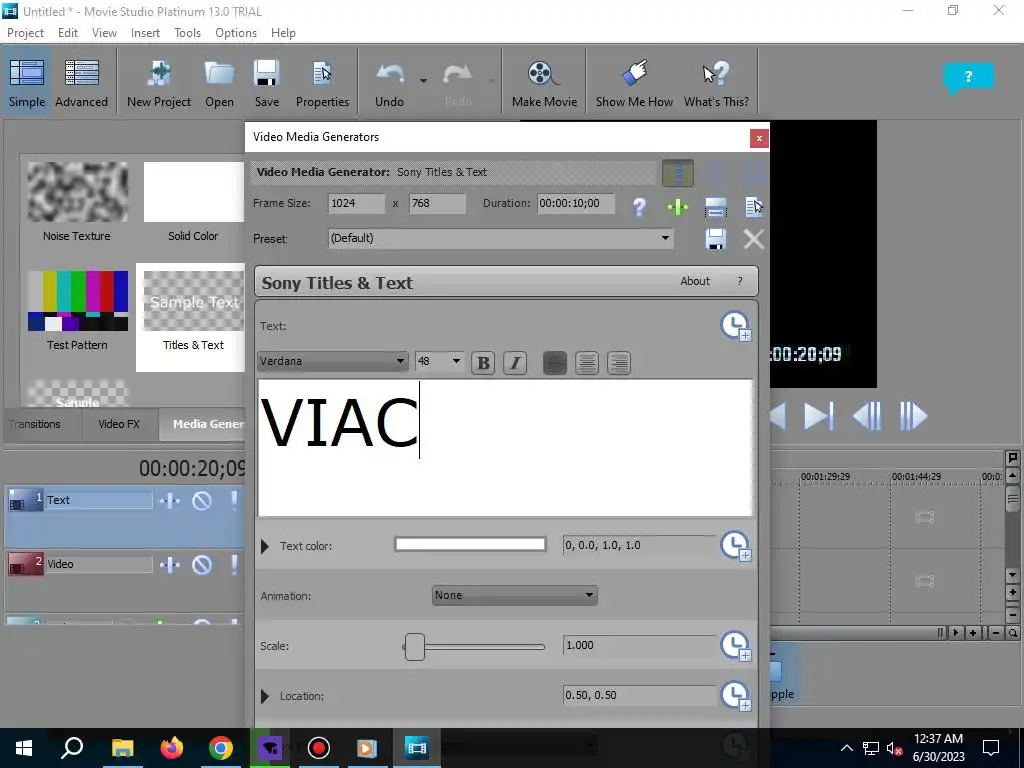Image resolution: width=1024 pixels, height=768 pixels.
Task: Save the current preset via the preset floppy icon
Action: (716, 239)
